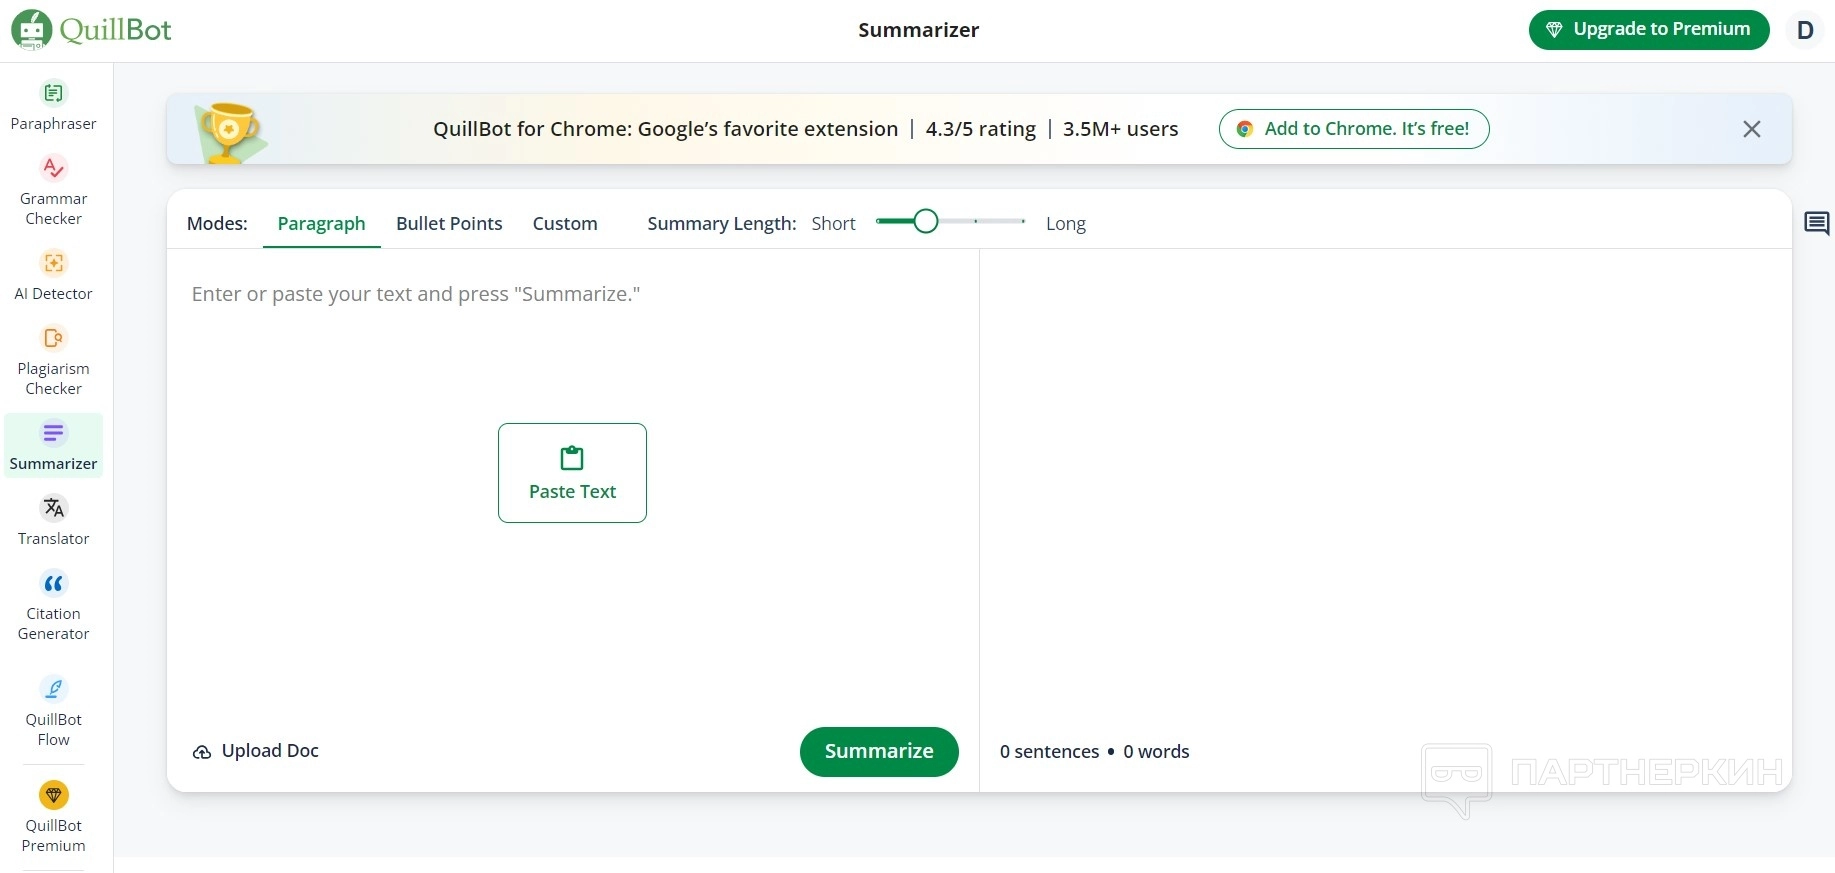Click the Summary Length slider handle

(926, 221)
